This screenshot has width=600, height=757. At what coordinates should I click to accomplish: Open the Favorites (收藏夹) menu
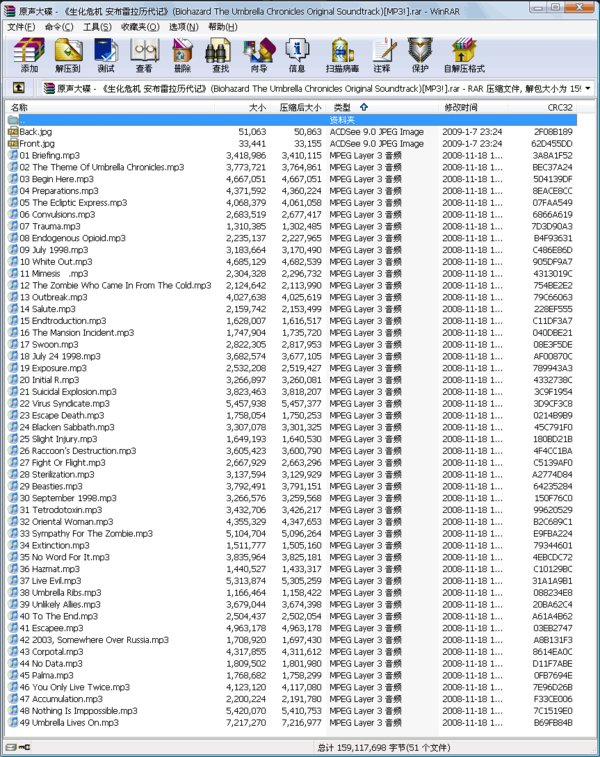140,27
